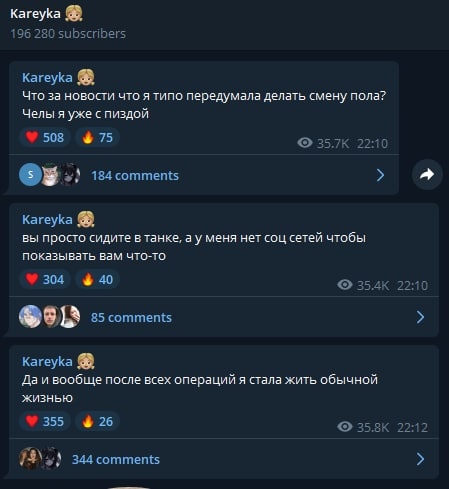Expand chevron next to 184 comments

pos(380,175)
